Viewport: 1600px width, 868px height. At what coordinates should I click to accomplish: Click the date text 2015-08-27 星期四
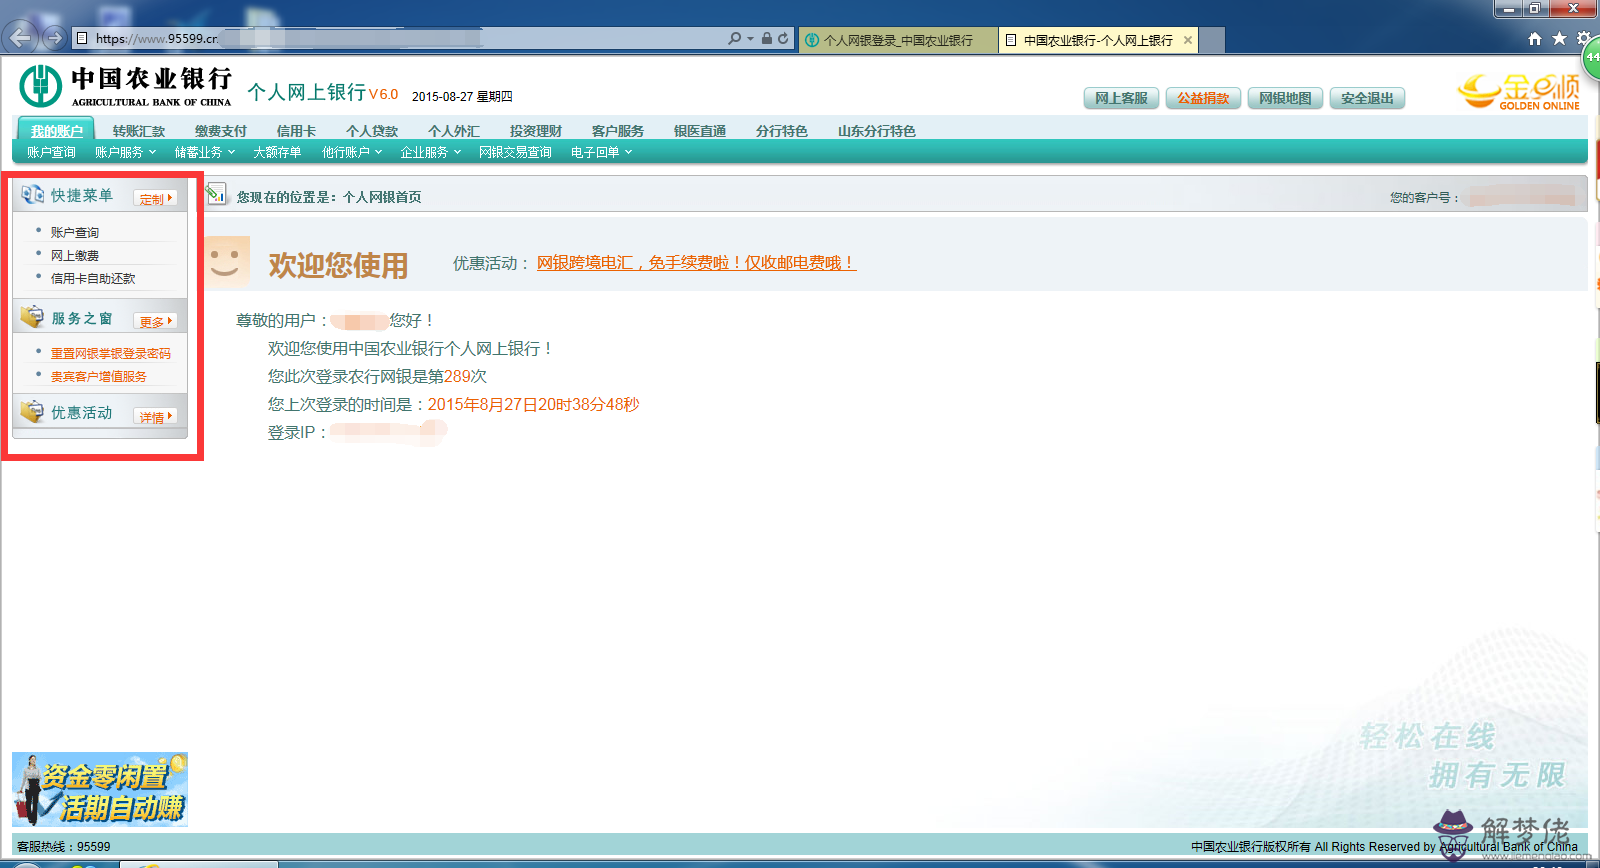[462, 97]
